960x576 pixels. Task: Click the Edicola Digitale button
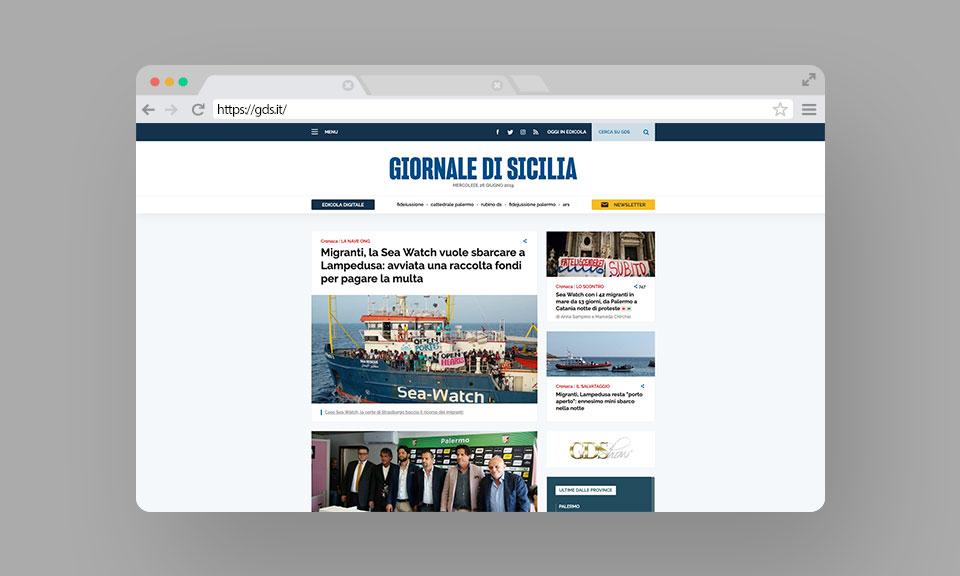[342, 204]
